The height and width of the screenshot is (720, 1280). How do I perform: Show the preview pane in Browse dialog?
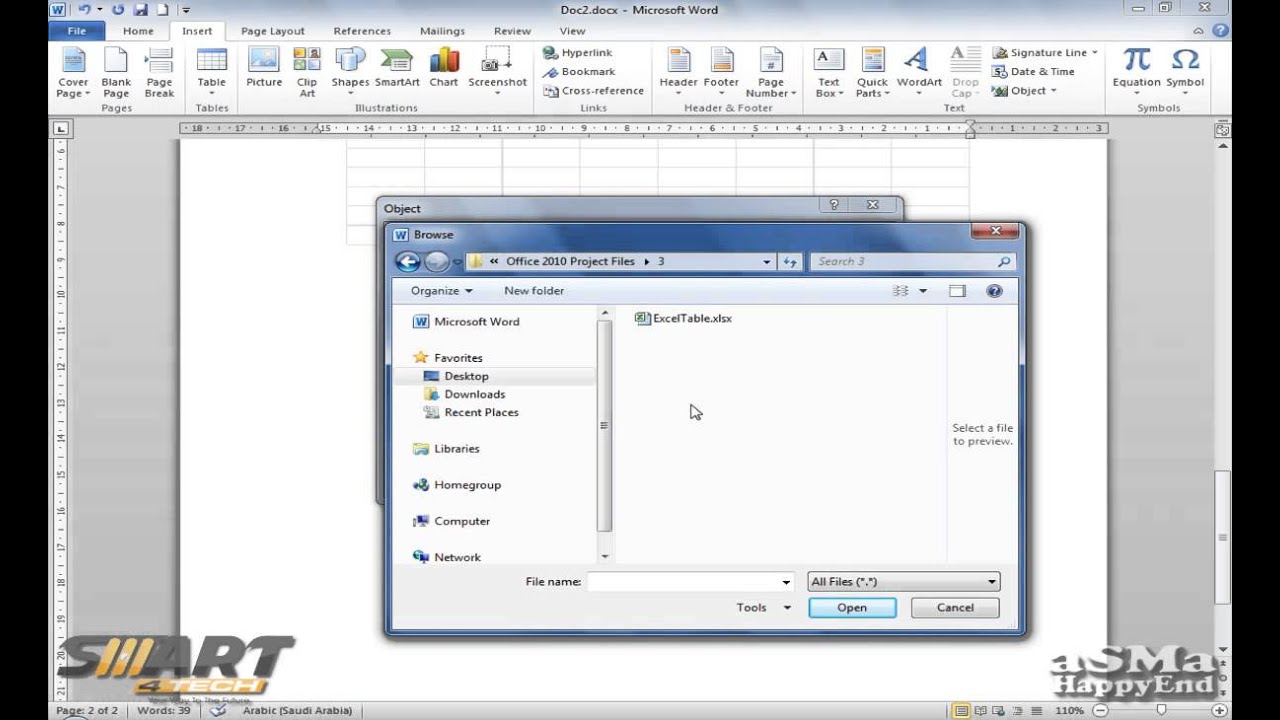pyautogui.click(x=957, y=291)
